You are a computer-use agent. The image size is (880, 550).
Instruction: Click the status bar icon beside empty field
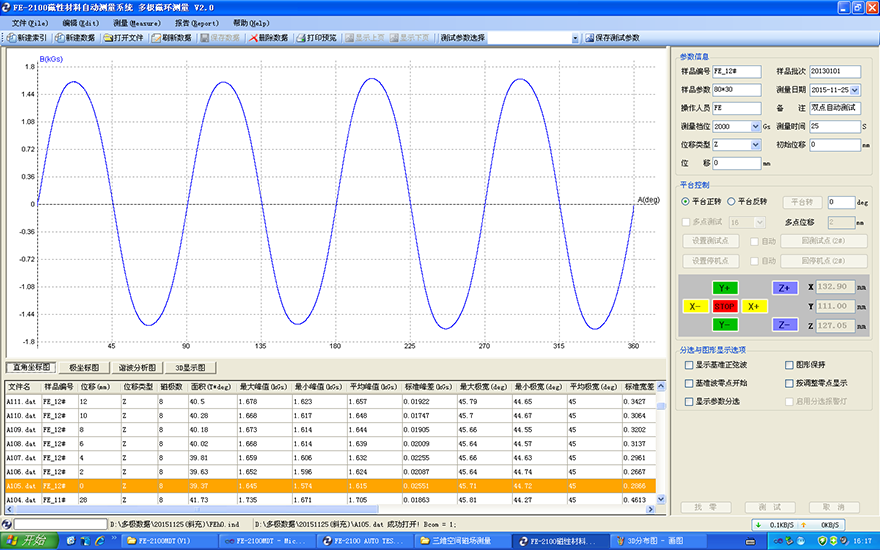7,524
